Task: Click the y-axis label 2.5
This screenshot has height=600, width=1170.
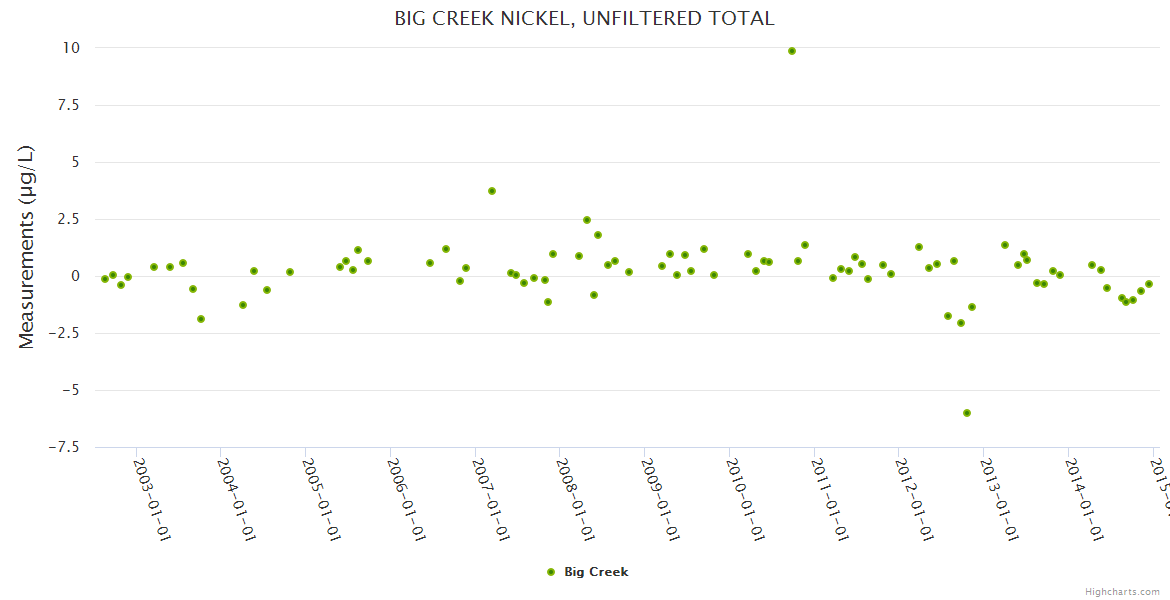Action: pos(69,219)
